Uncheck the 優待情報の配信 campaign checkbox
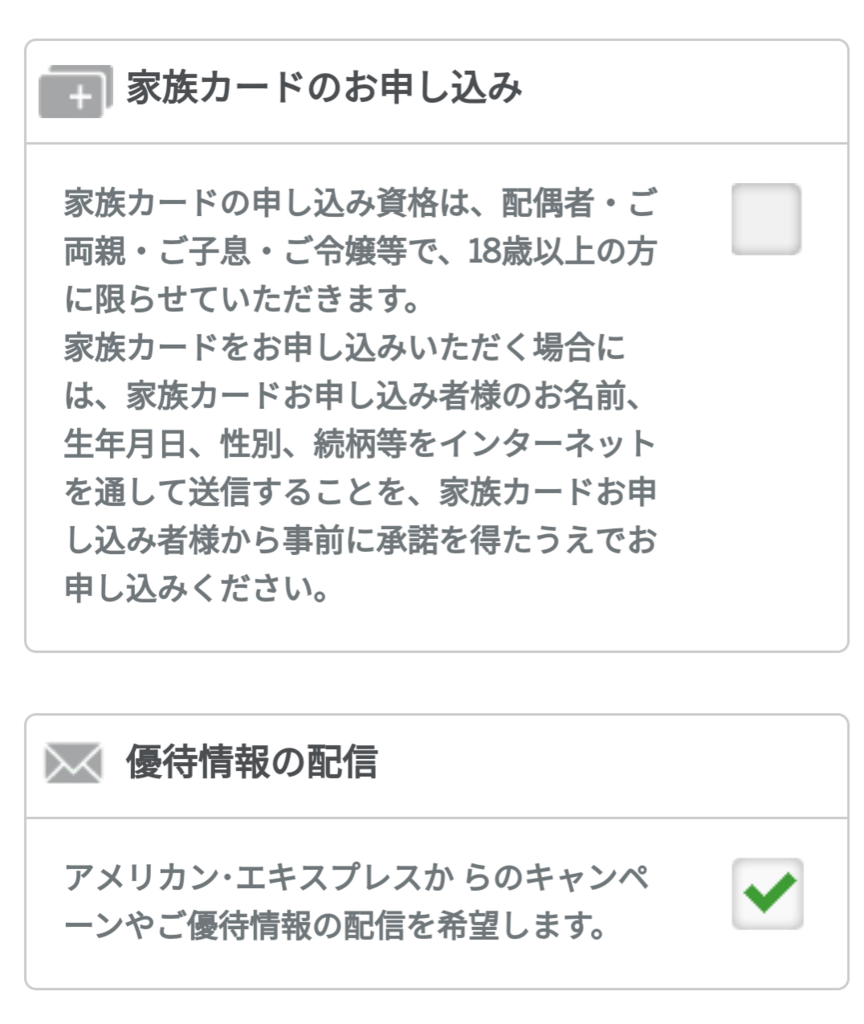The image size is (864, 1024). point(767,893)
